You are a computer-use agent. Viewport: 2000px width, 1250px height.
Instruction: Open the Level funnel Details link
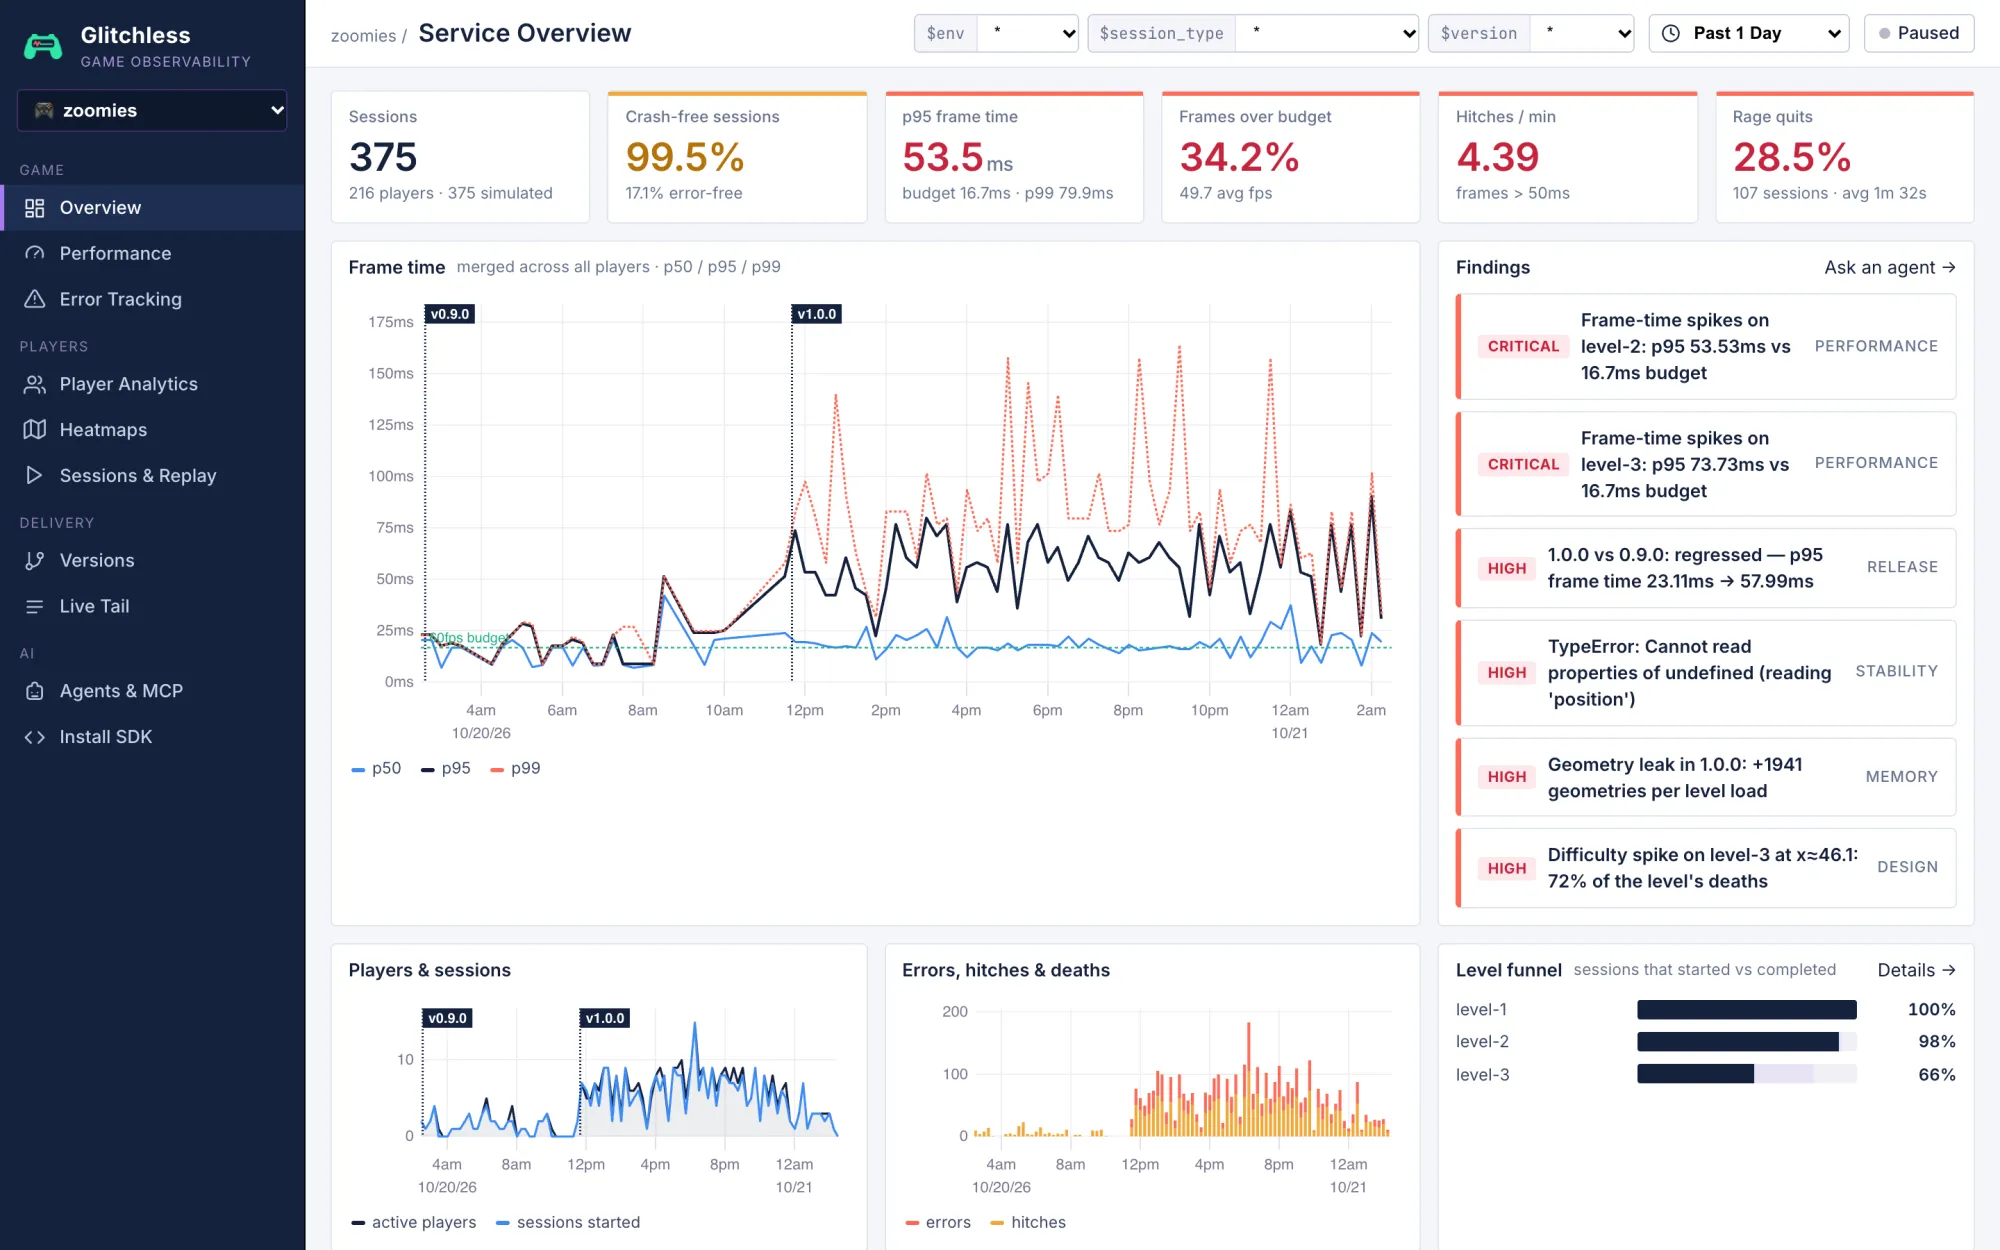pyautogui.click(x=1917, y=970)
